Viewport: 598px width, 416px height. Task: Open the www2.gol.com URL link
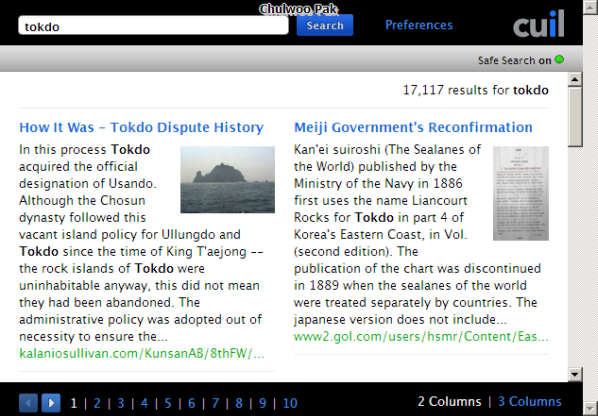(421, 336)
